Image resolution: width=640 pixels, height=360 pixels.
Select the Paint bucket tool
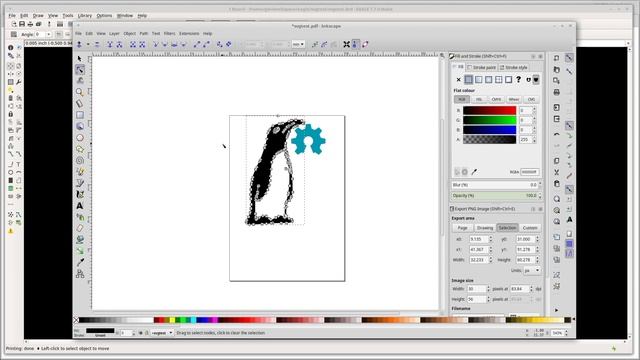(x=80, y=240)
